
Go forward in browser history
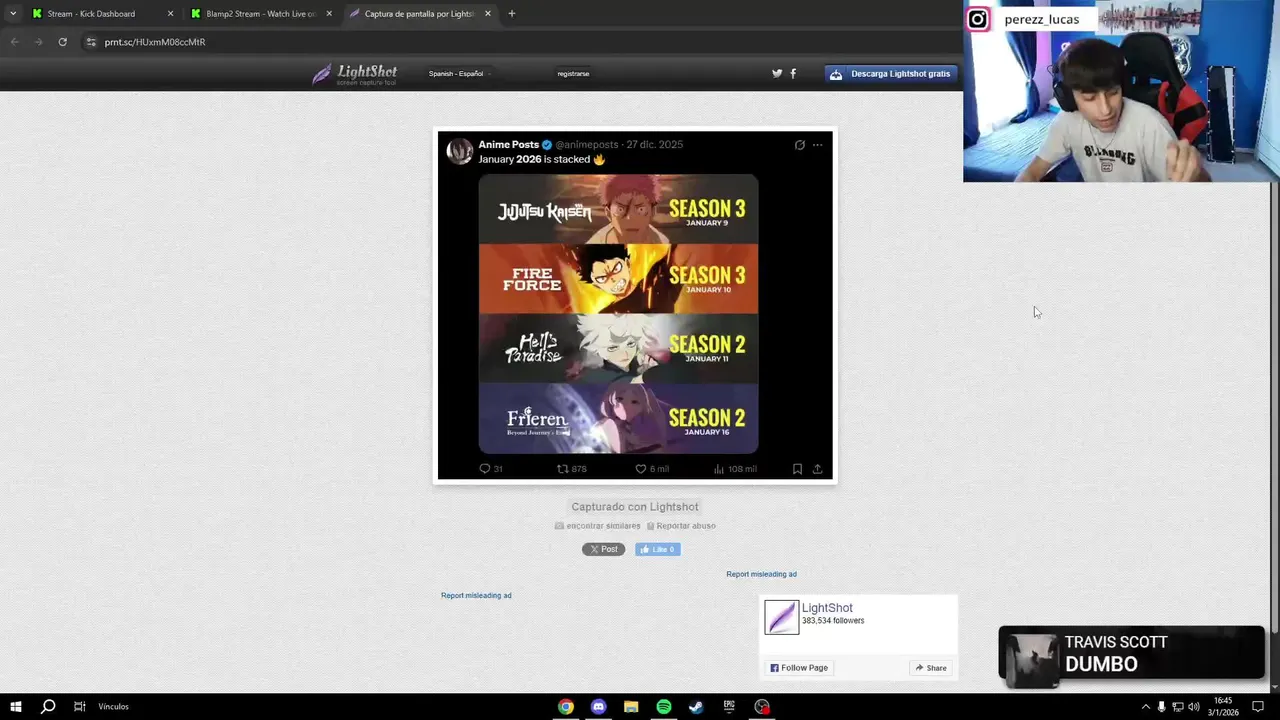point(38,42)
